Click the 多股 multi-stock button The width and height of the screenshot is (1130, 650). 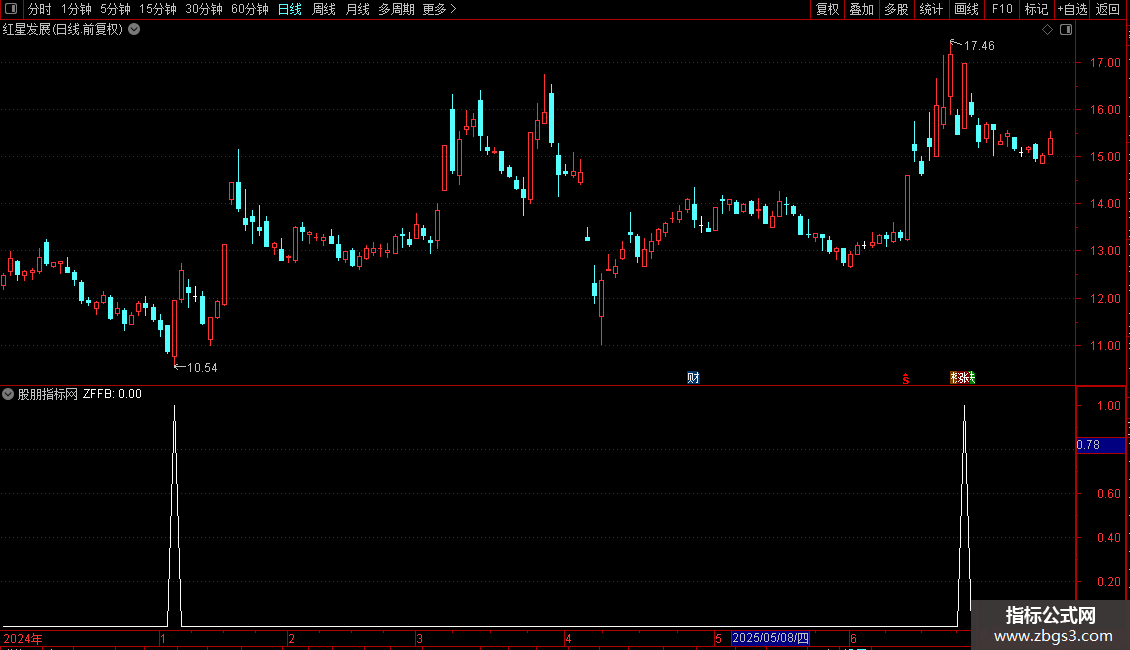click(896, 9)
